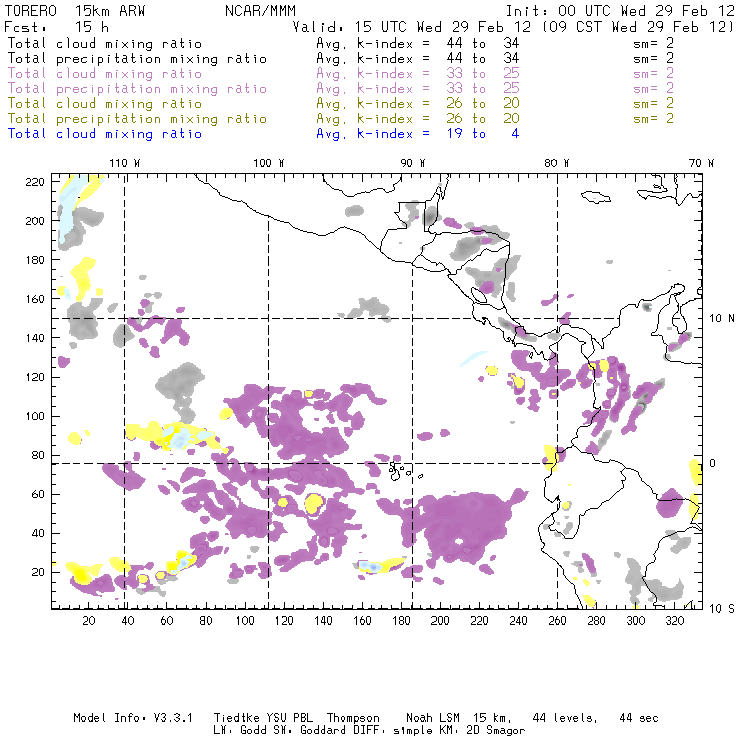This screenshot has width=740, height=740.
Task: Click the '10 S' latitude label
Action: pyautogui.click(x=722, y=609)
